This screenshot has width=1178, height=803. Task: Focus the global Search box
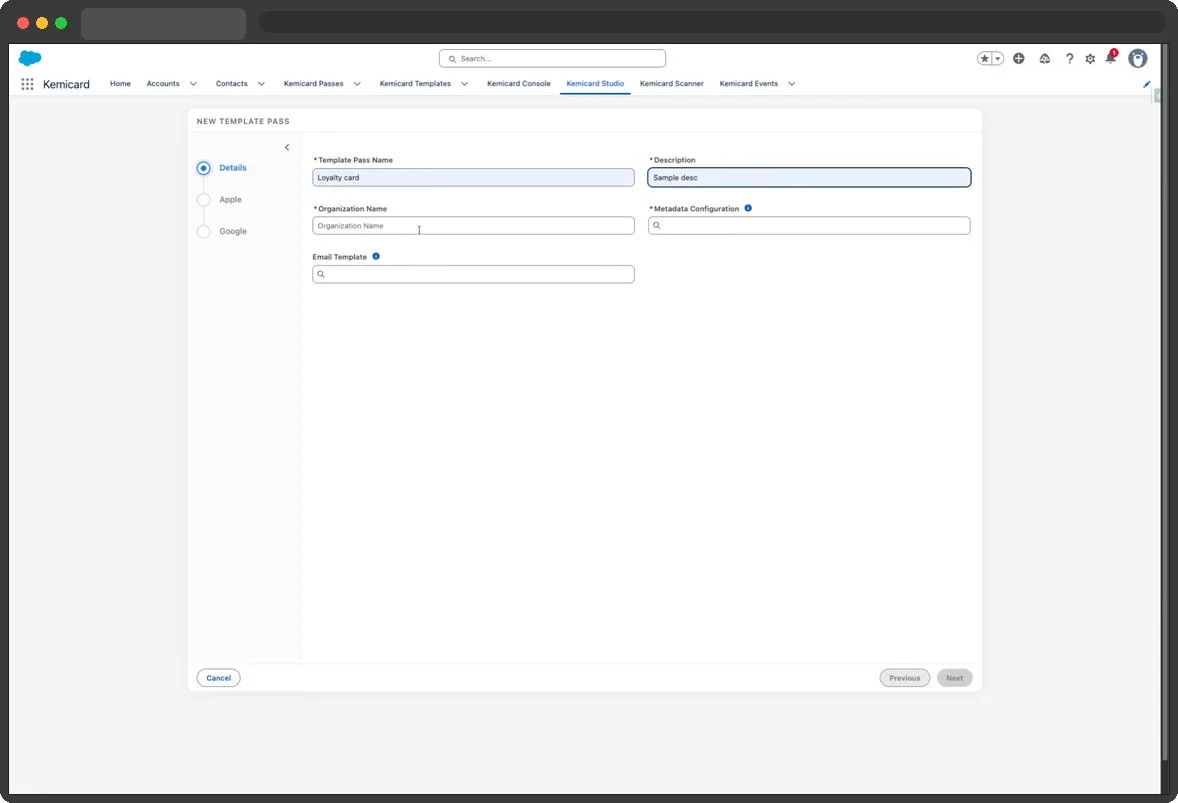(552, 59)
